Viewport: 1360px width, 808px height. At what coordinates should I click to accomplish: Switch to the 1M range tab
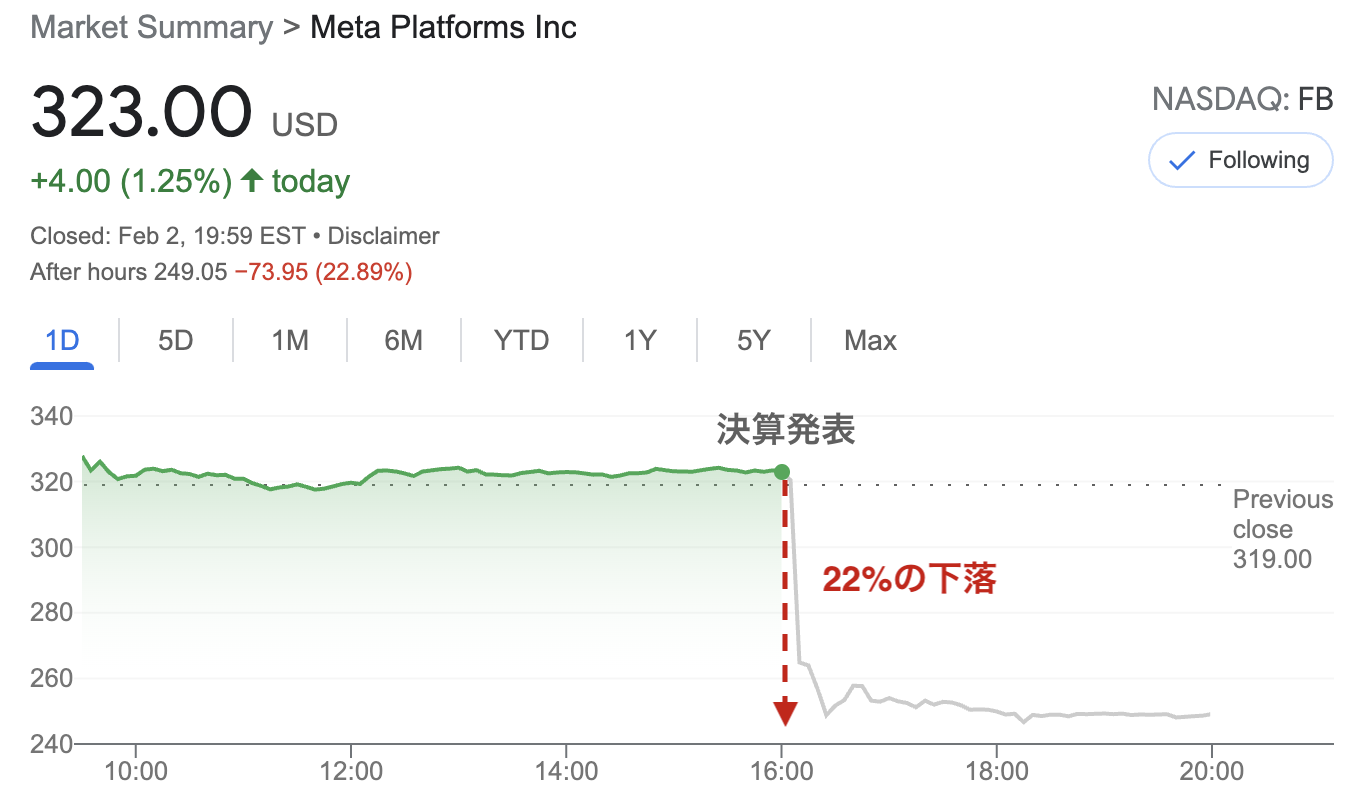[290, 341]
